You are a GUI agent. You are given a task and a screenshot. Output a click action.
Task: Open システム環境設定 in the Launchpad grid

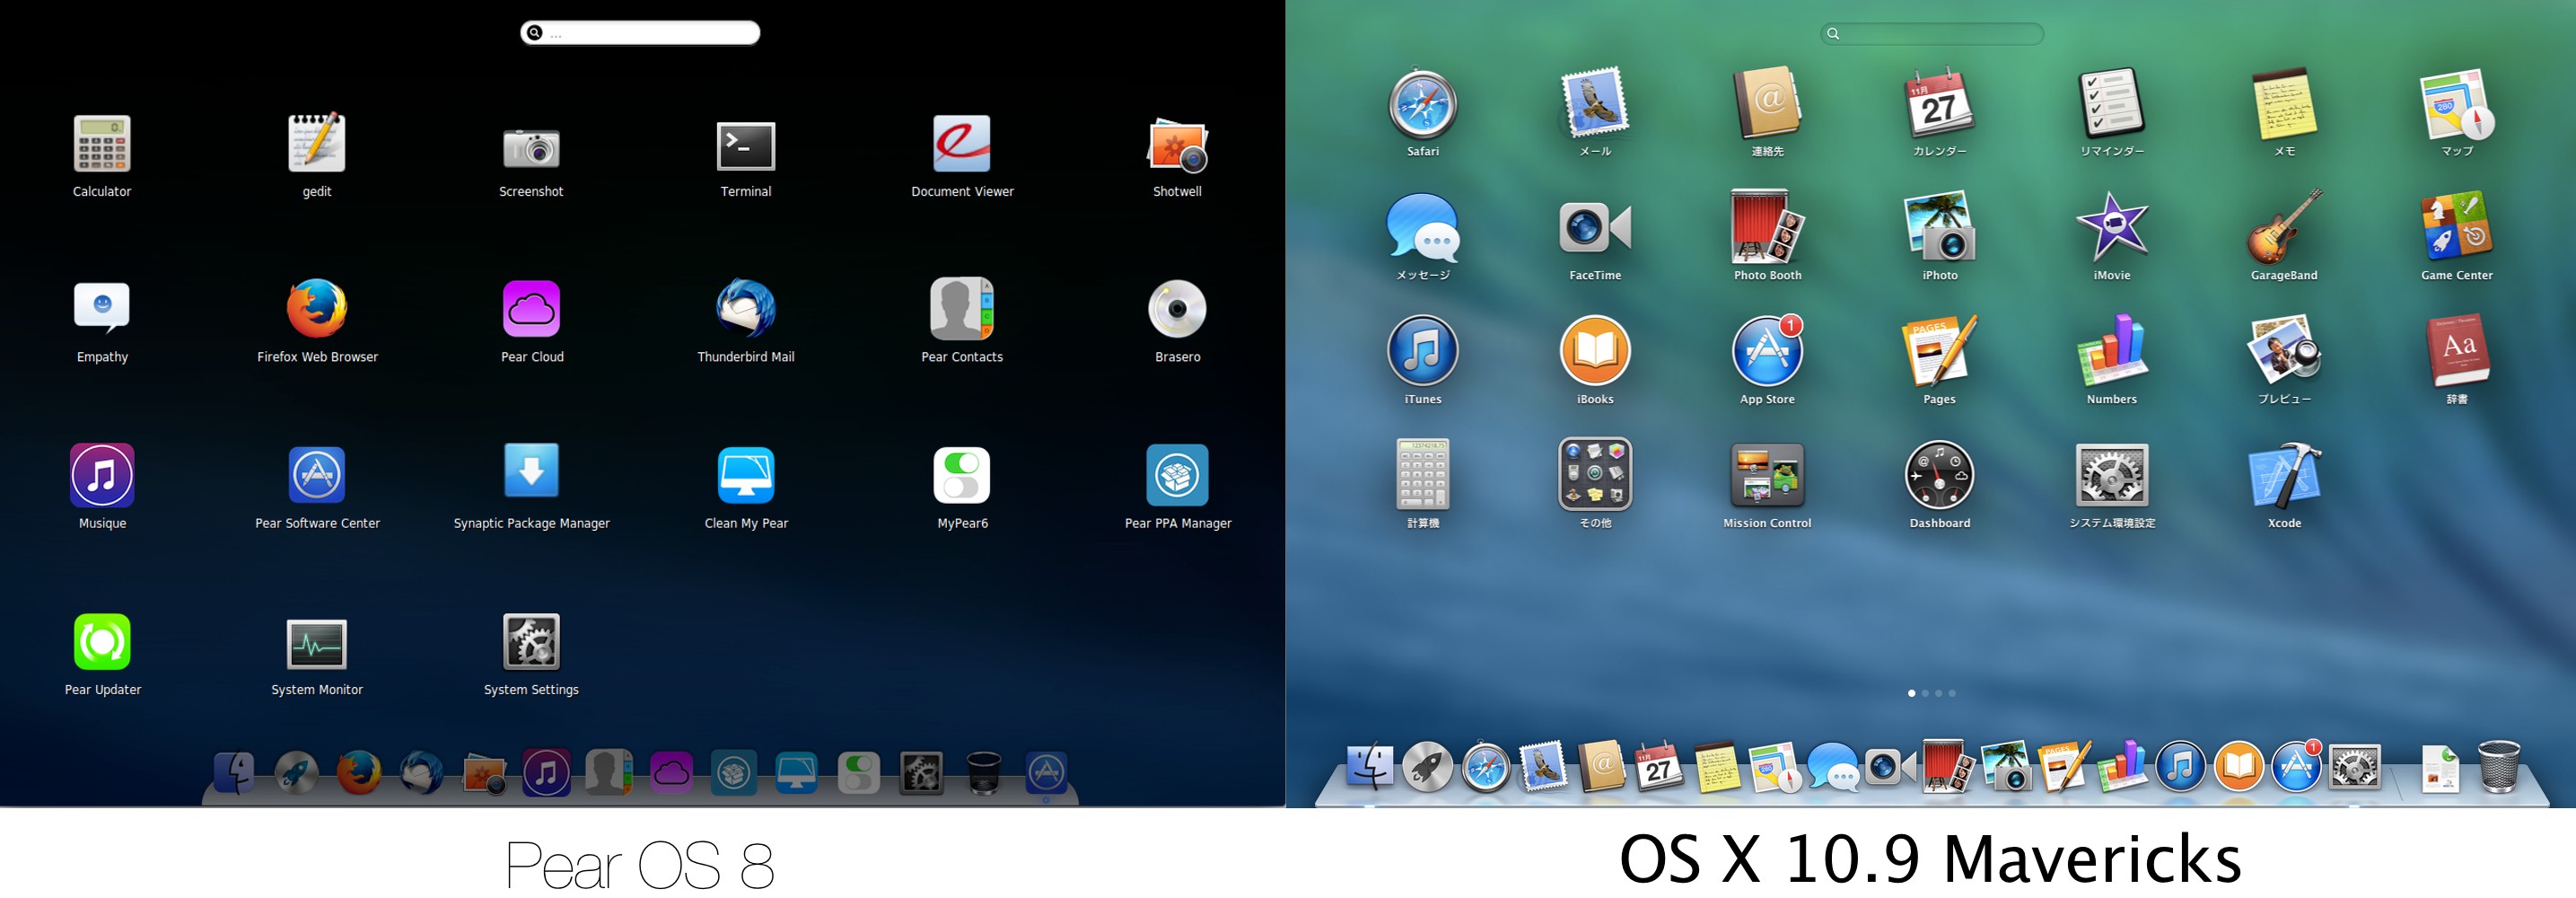coord(2112,475)
